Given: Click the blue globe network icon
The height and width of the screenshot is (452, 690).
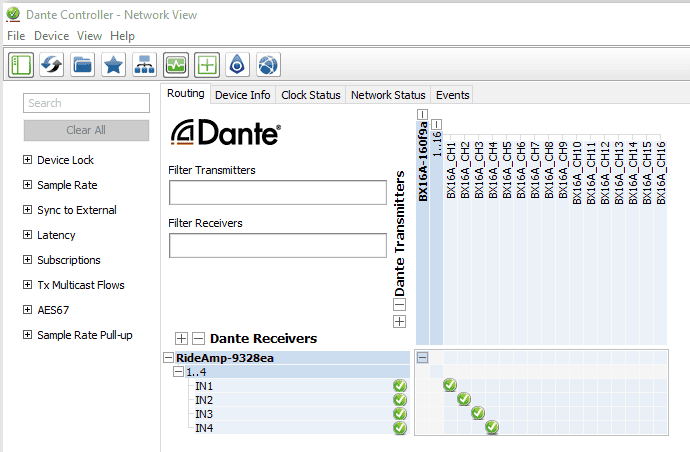Looking at the screenshot, I should pyautogui.click(x=238, y=65).
